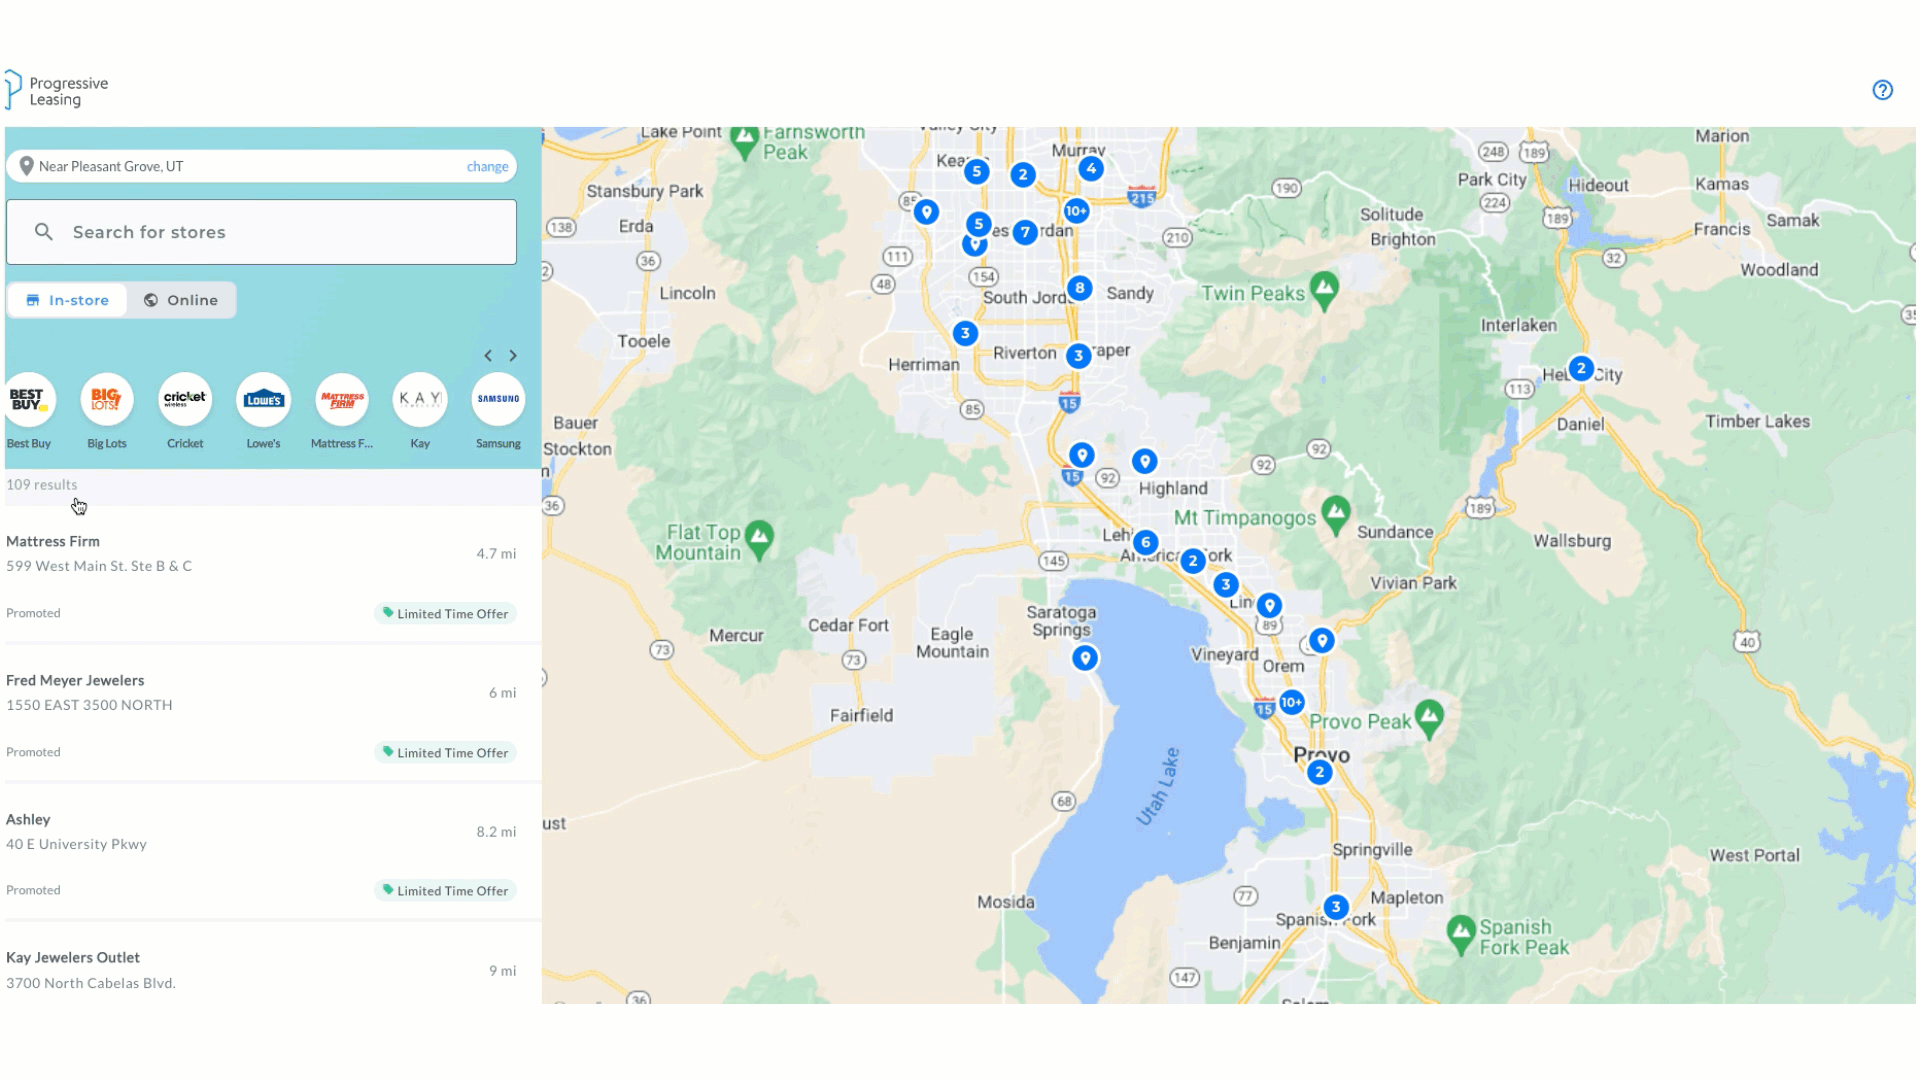Screen dimensions: 1920x1080
Task: Select the store pin above Highland label
Action: click(x=1145, y=461)
